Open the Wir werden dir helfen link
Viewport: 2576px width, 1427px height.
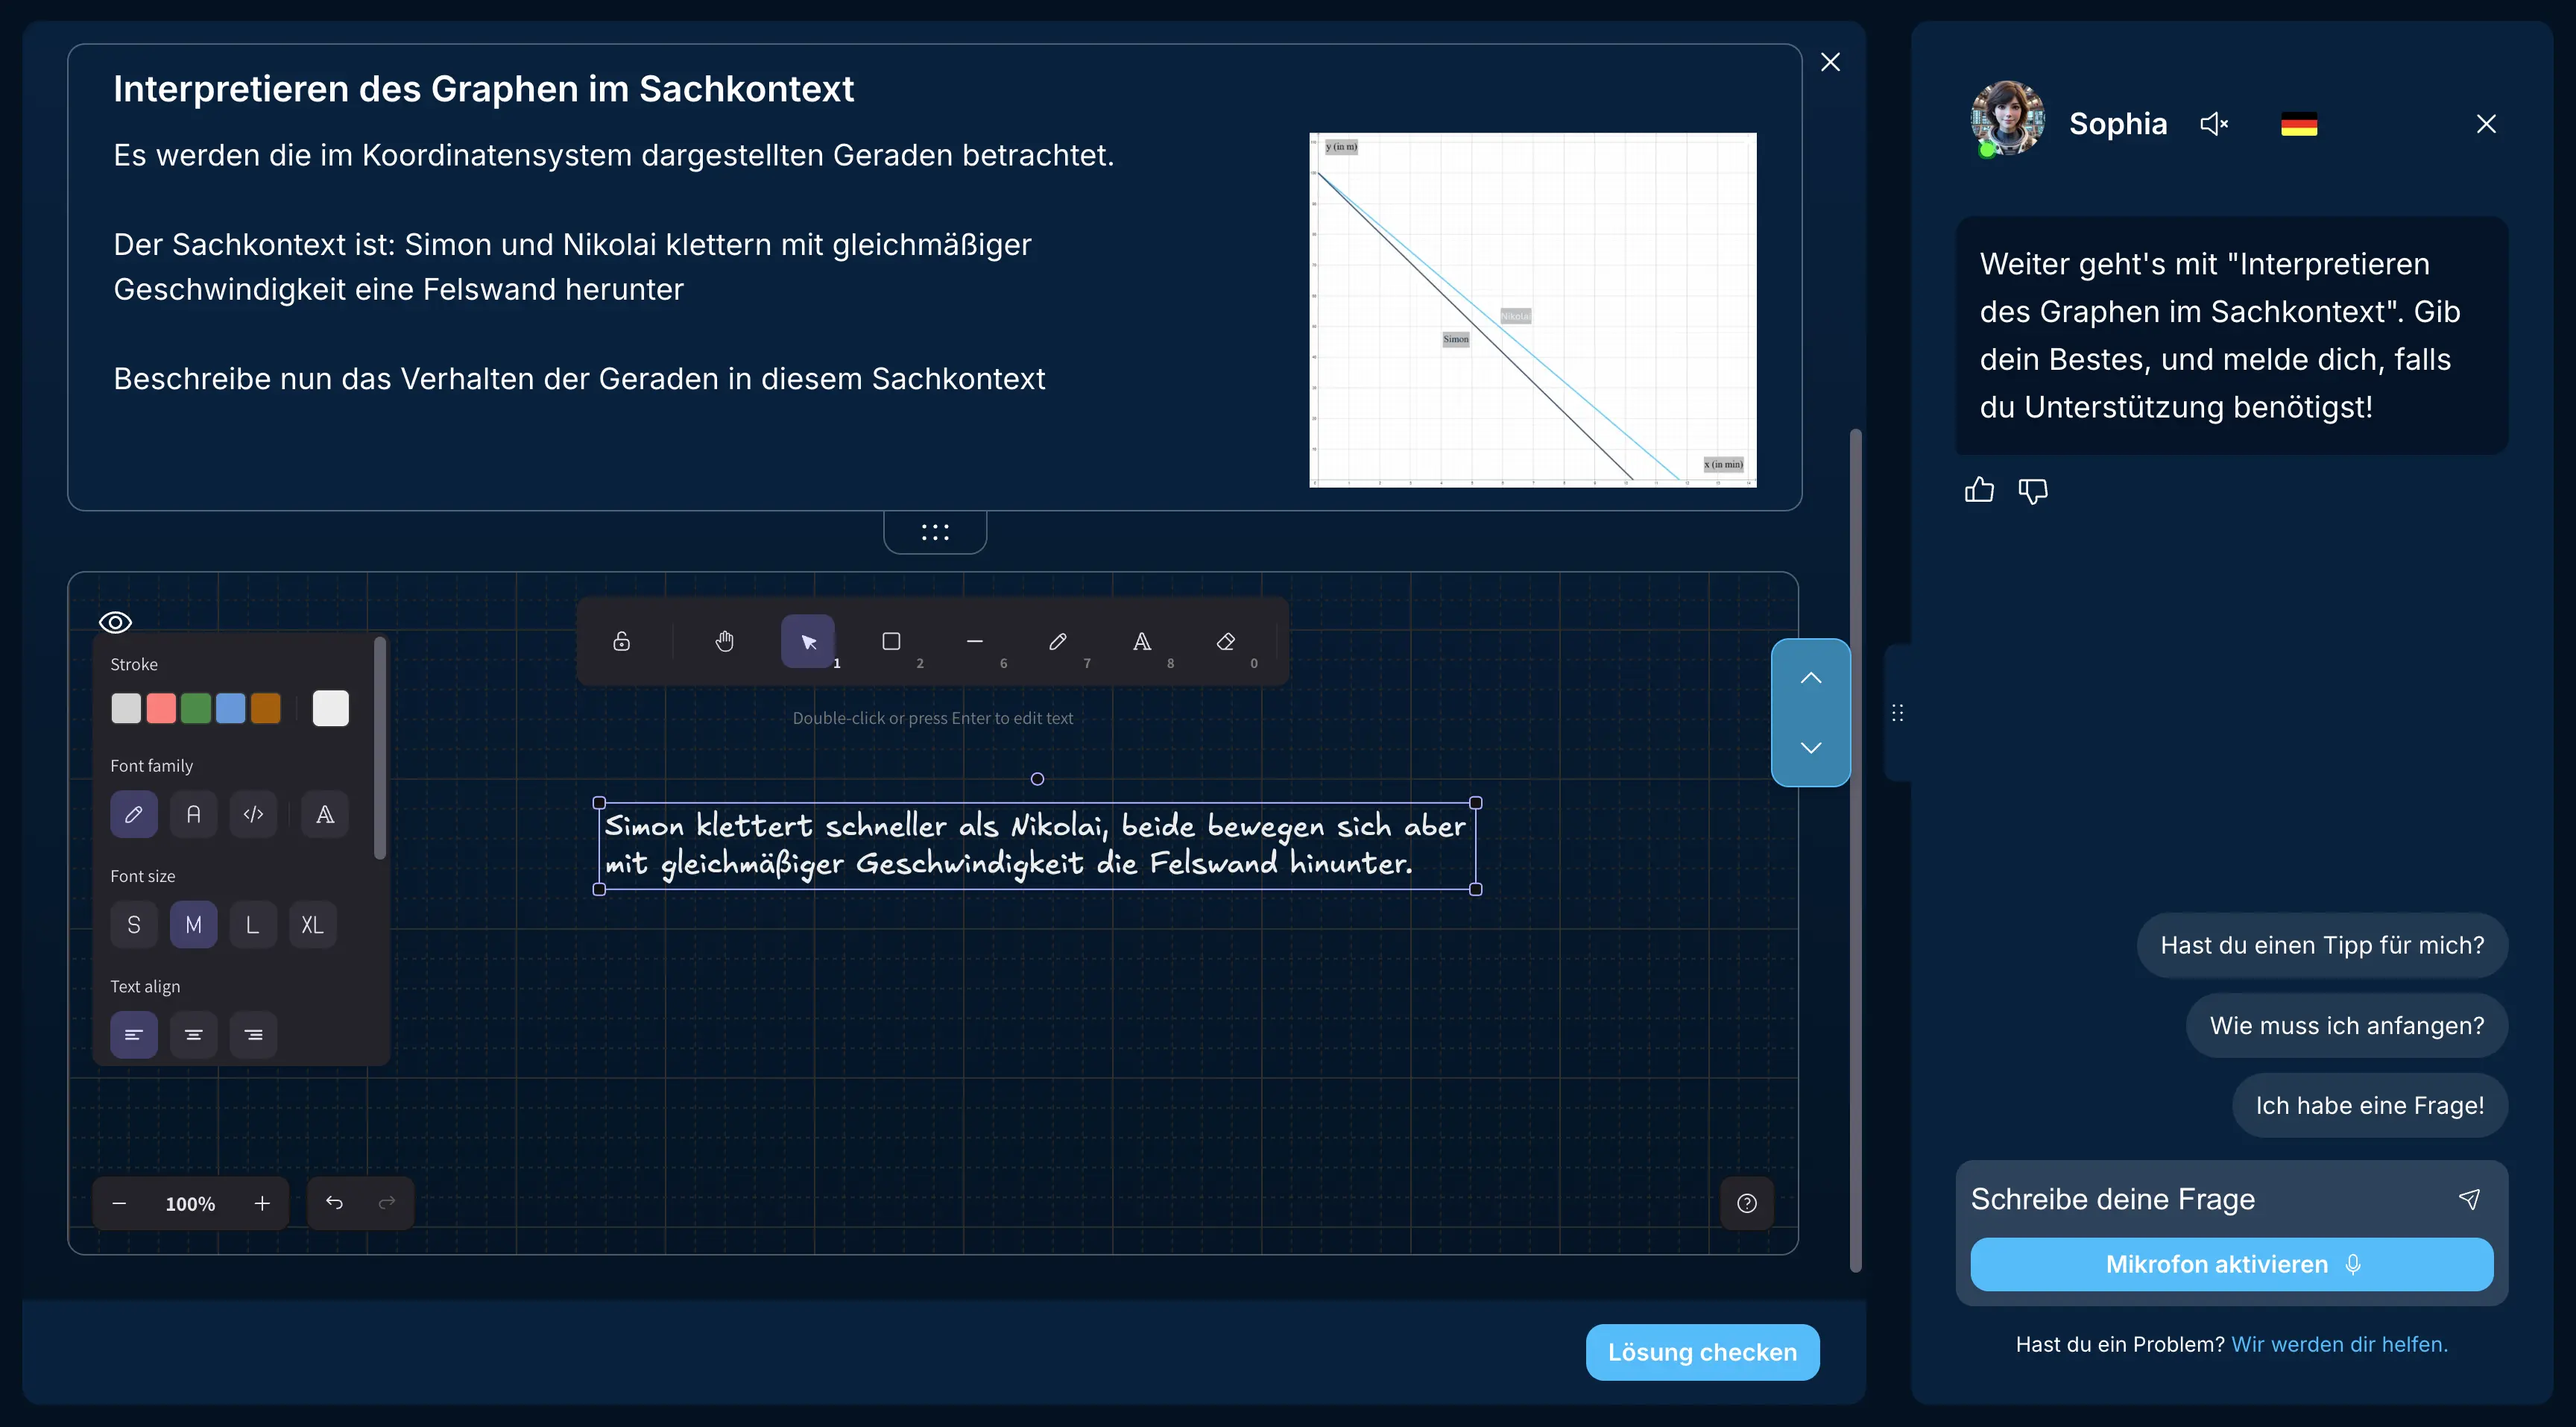[x=2340, y=1344]
